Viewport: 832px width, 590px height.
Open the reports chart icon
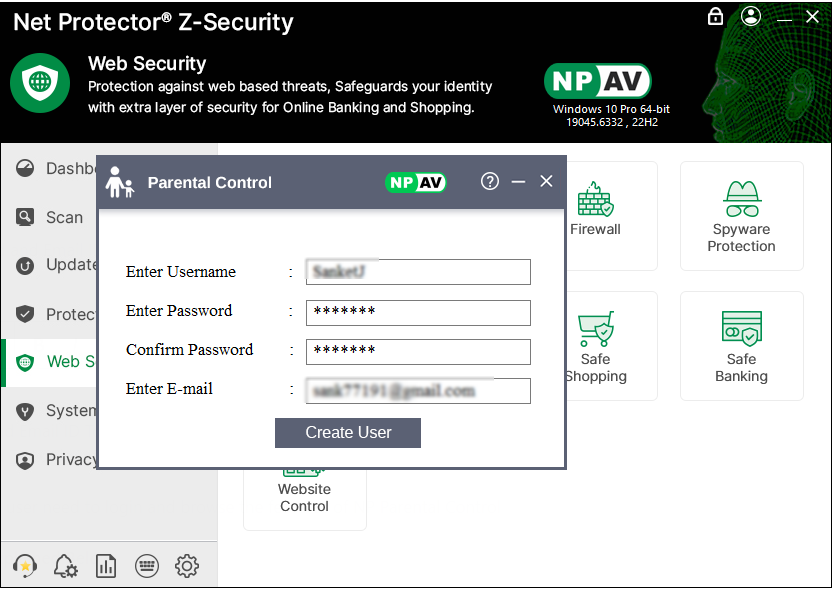pyautogui.click(x=106, y=565)
